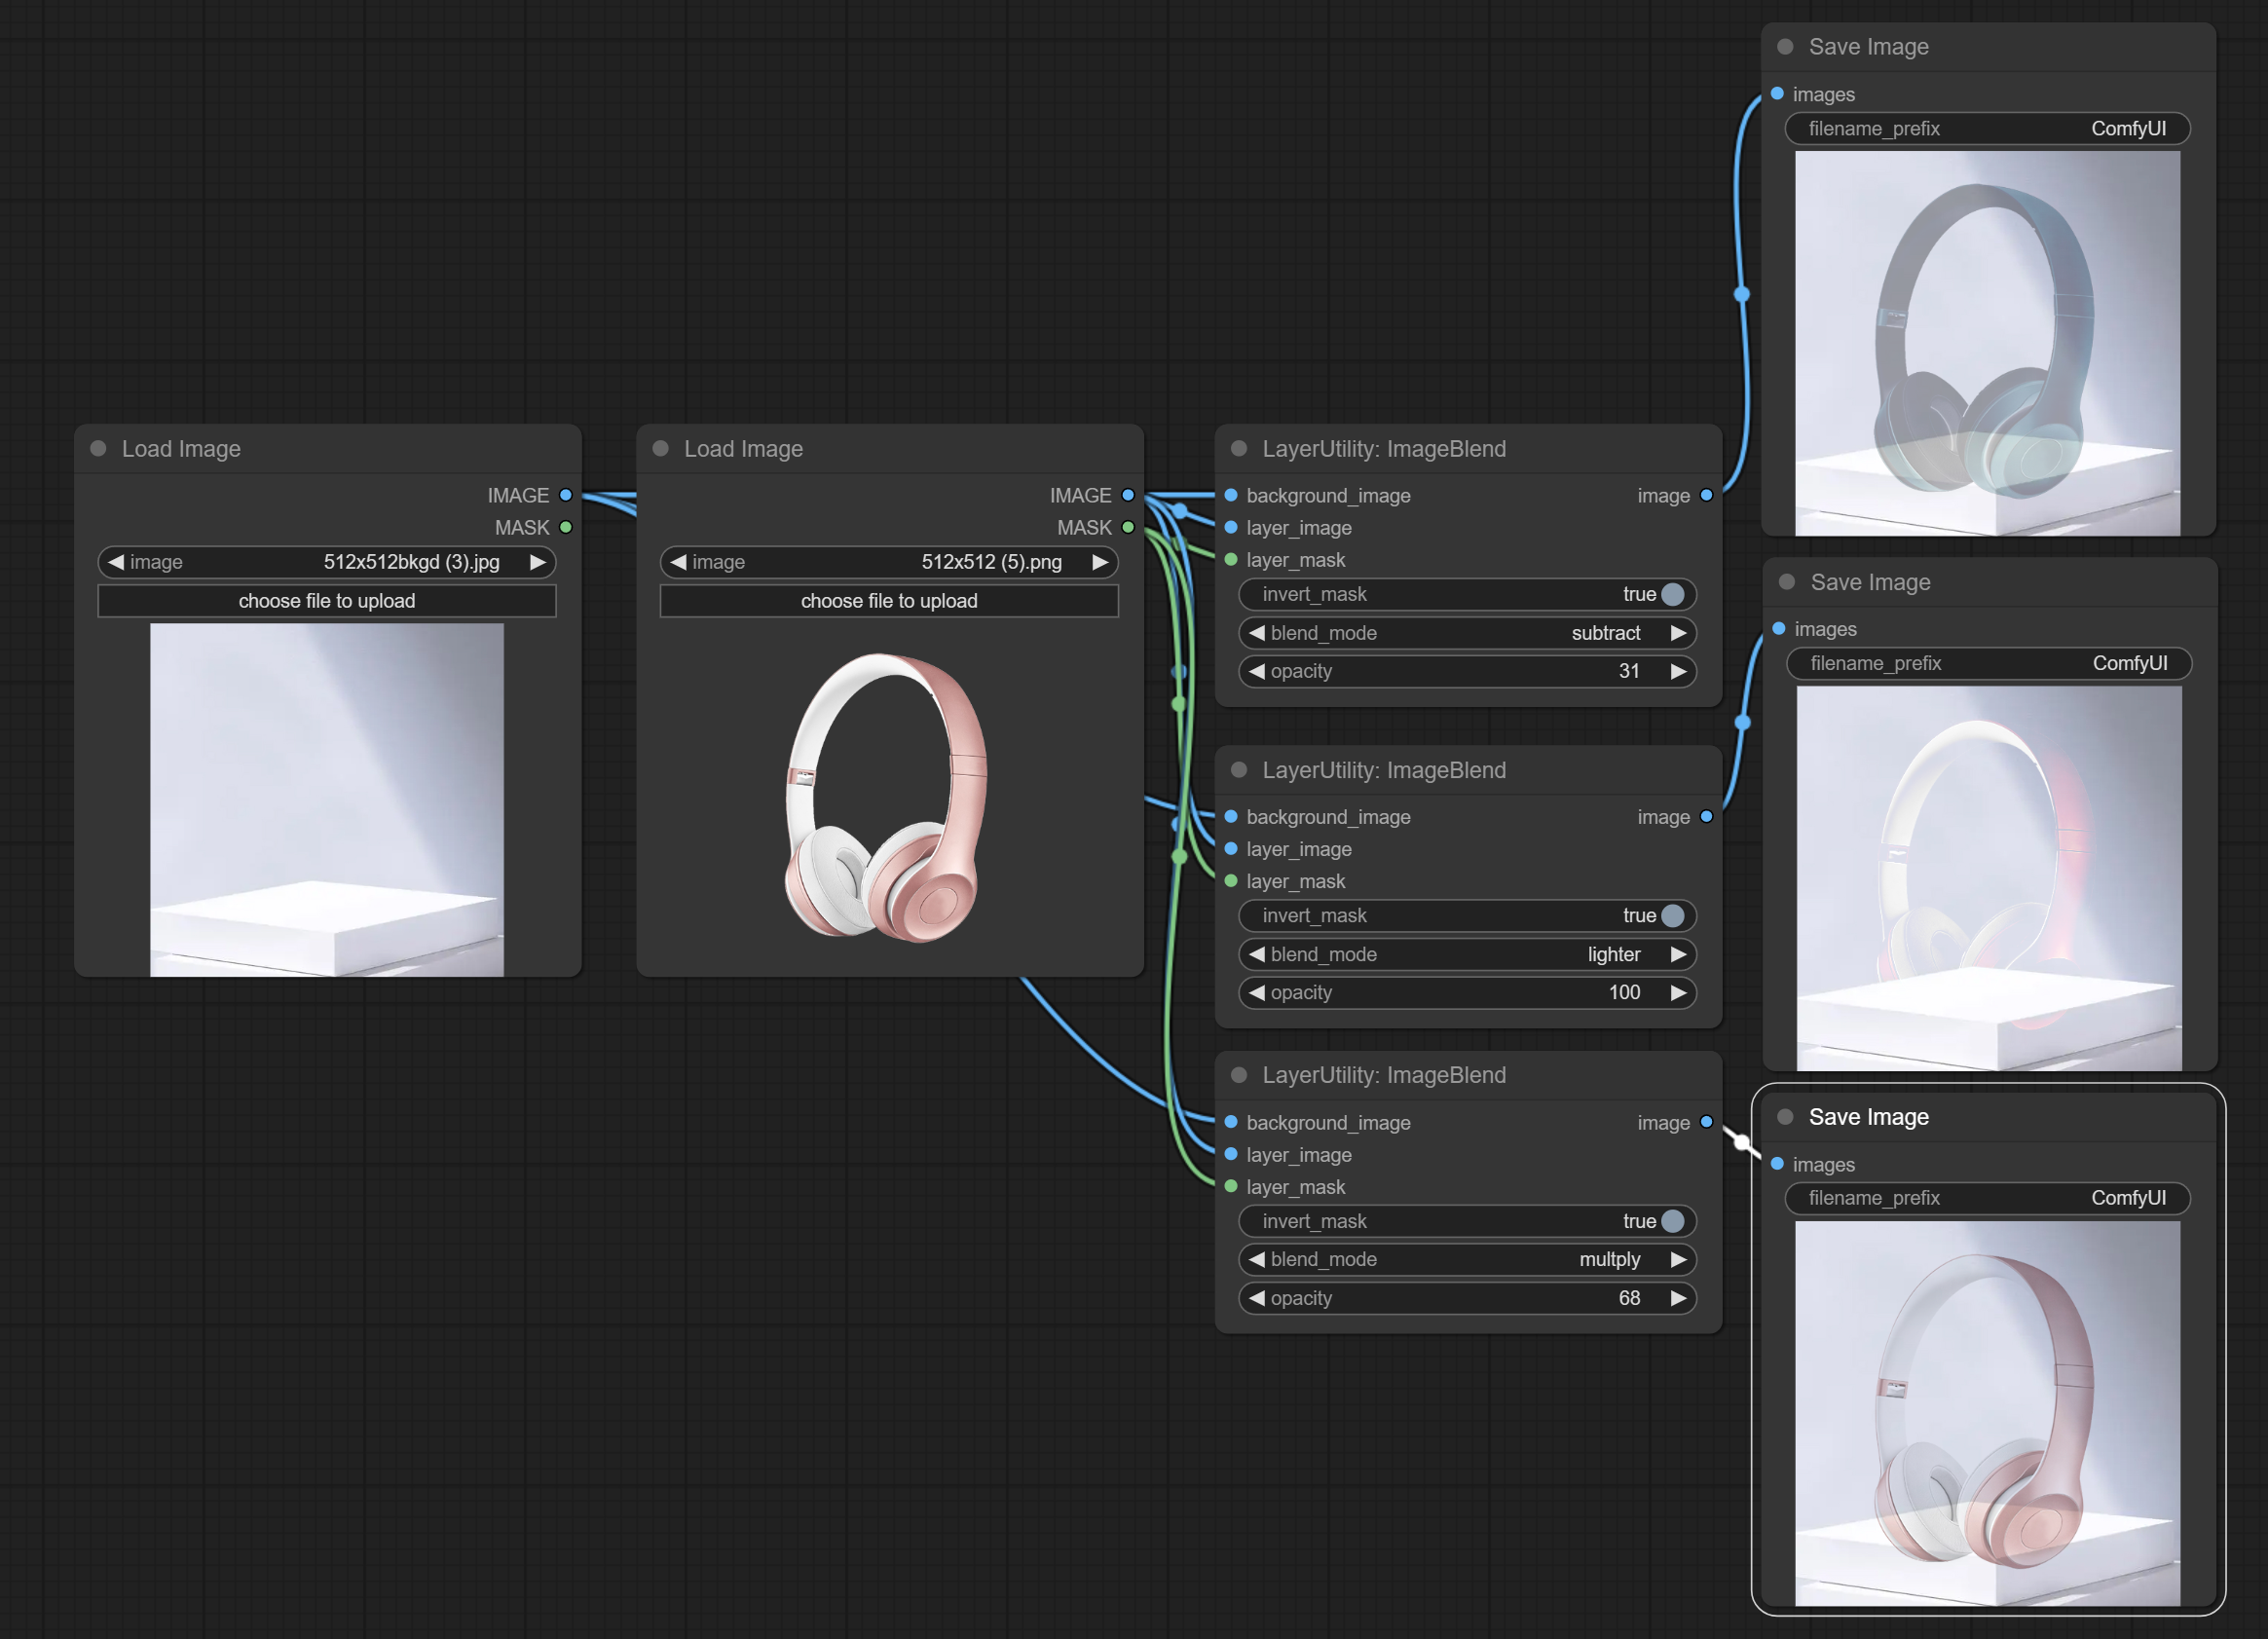This screenshot has width=2268, height=1639.
Task: Click collapse dot of the selected Save Image node
Action: click(1785, 1116)
